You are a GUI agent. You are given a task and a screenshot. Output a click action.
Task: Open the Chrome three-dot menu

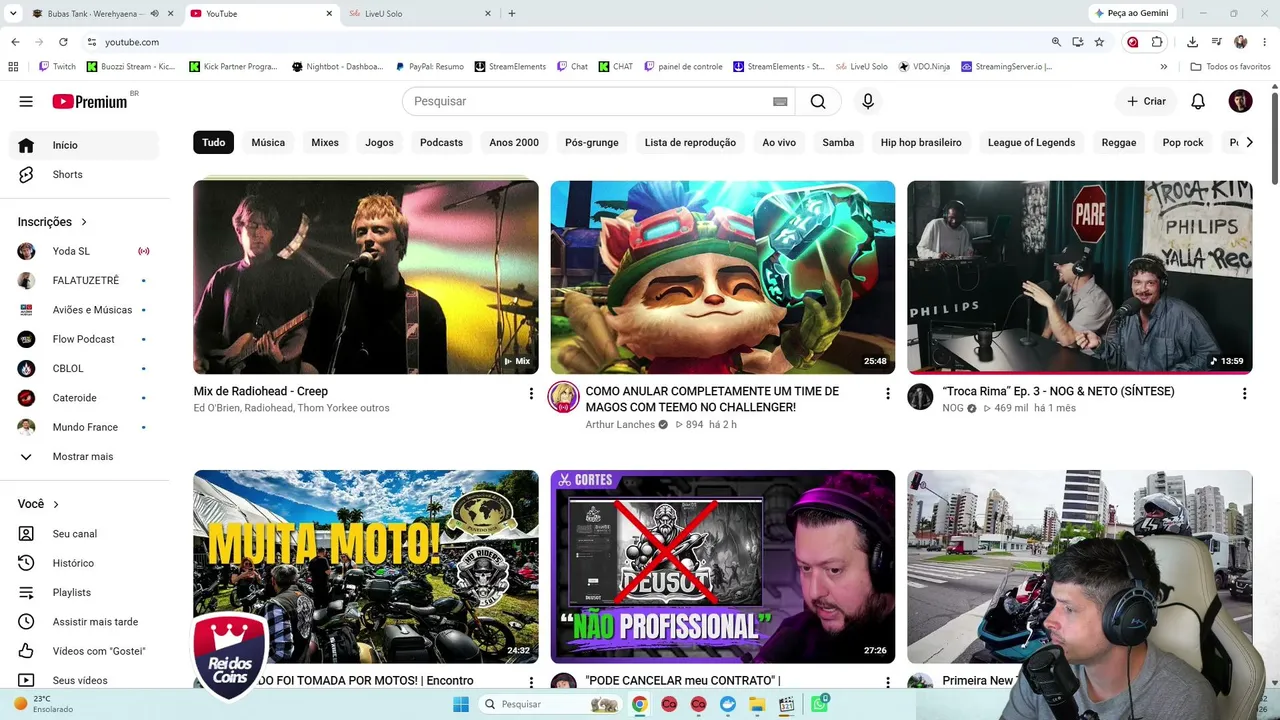[x=1265, y=42]
